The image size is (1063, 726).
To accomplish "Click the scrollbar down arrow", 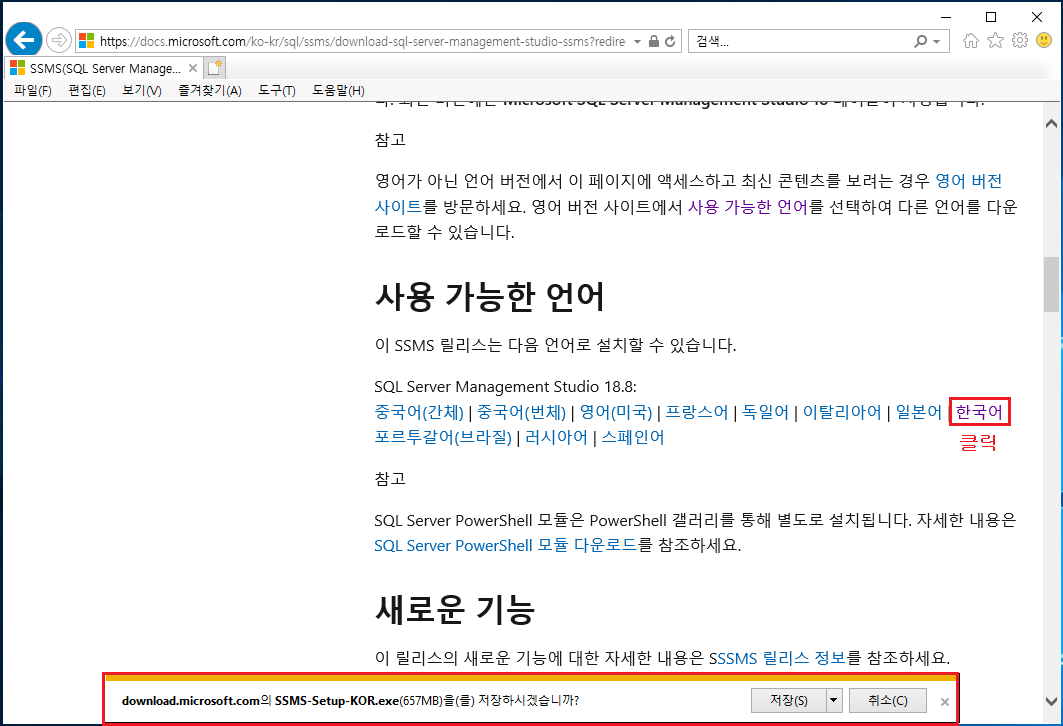I will [x=1051, y=701].
